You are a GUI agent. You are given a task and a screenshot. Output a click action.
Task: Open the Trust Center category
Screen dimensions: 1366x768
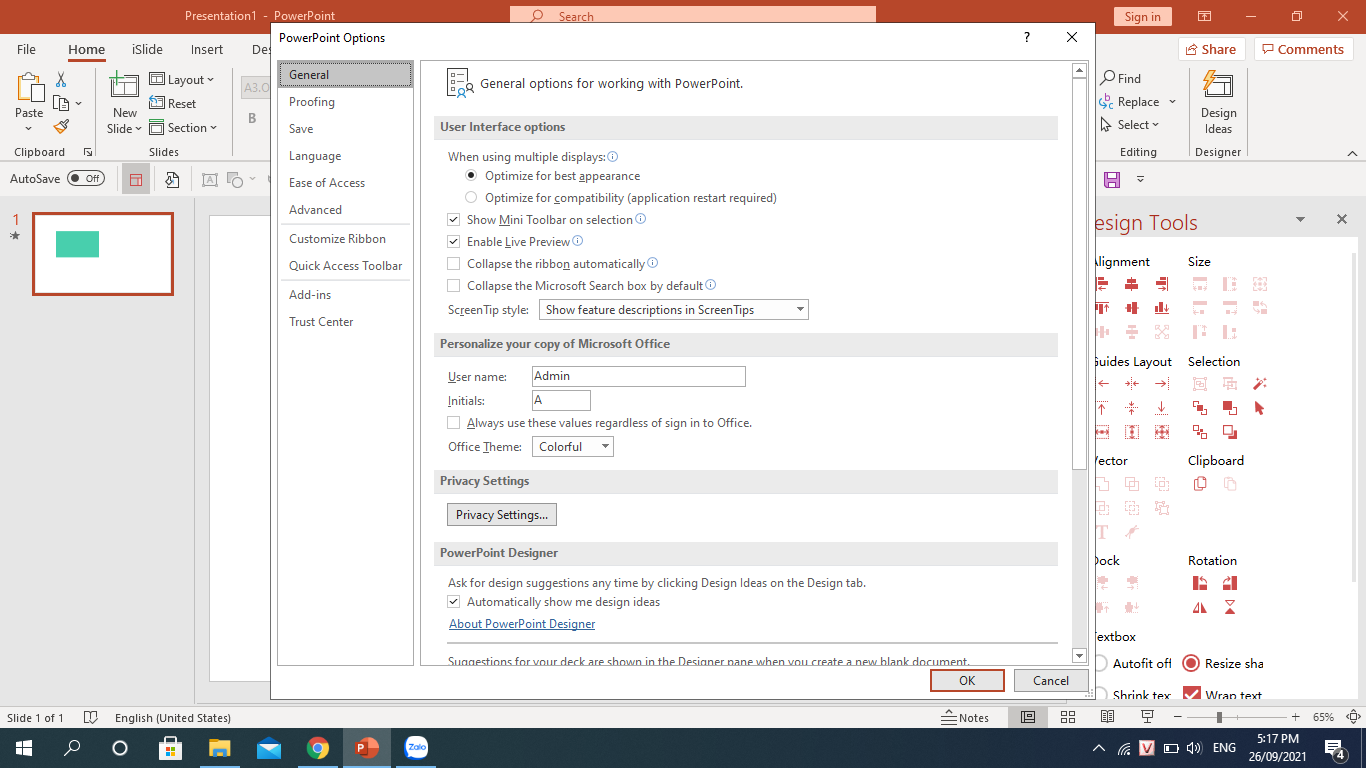(345, 322)
